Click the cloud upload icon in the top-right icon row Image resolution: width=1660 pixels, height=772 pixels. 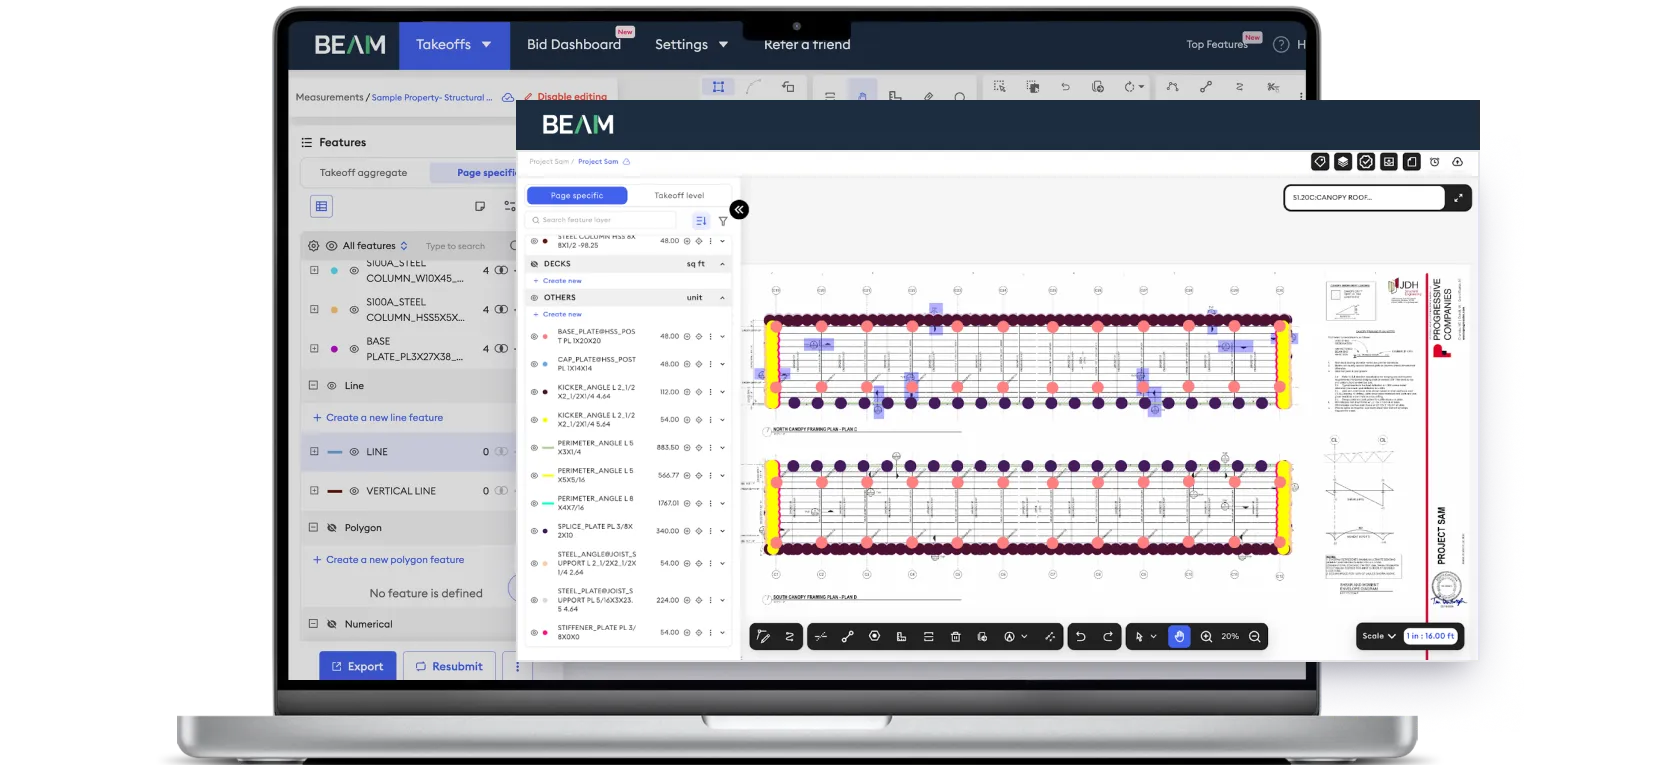pos(1458,162)
